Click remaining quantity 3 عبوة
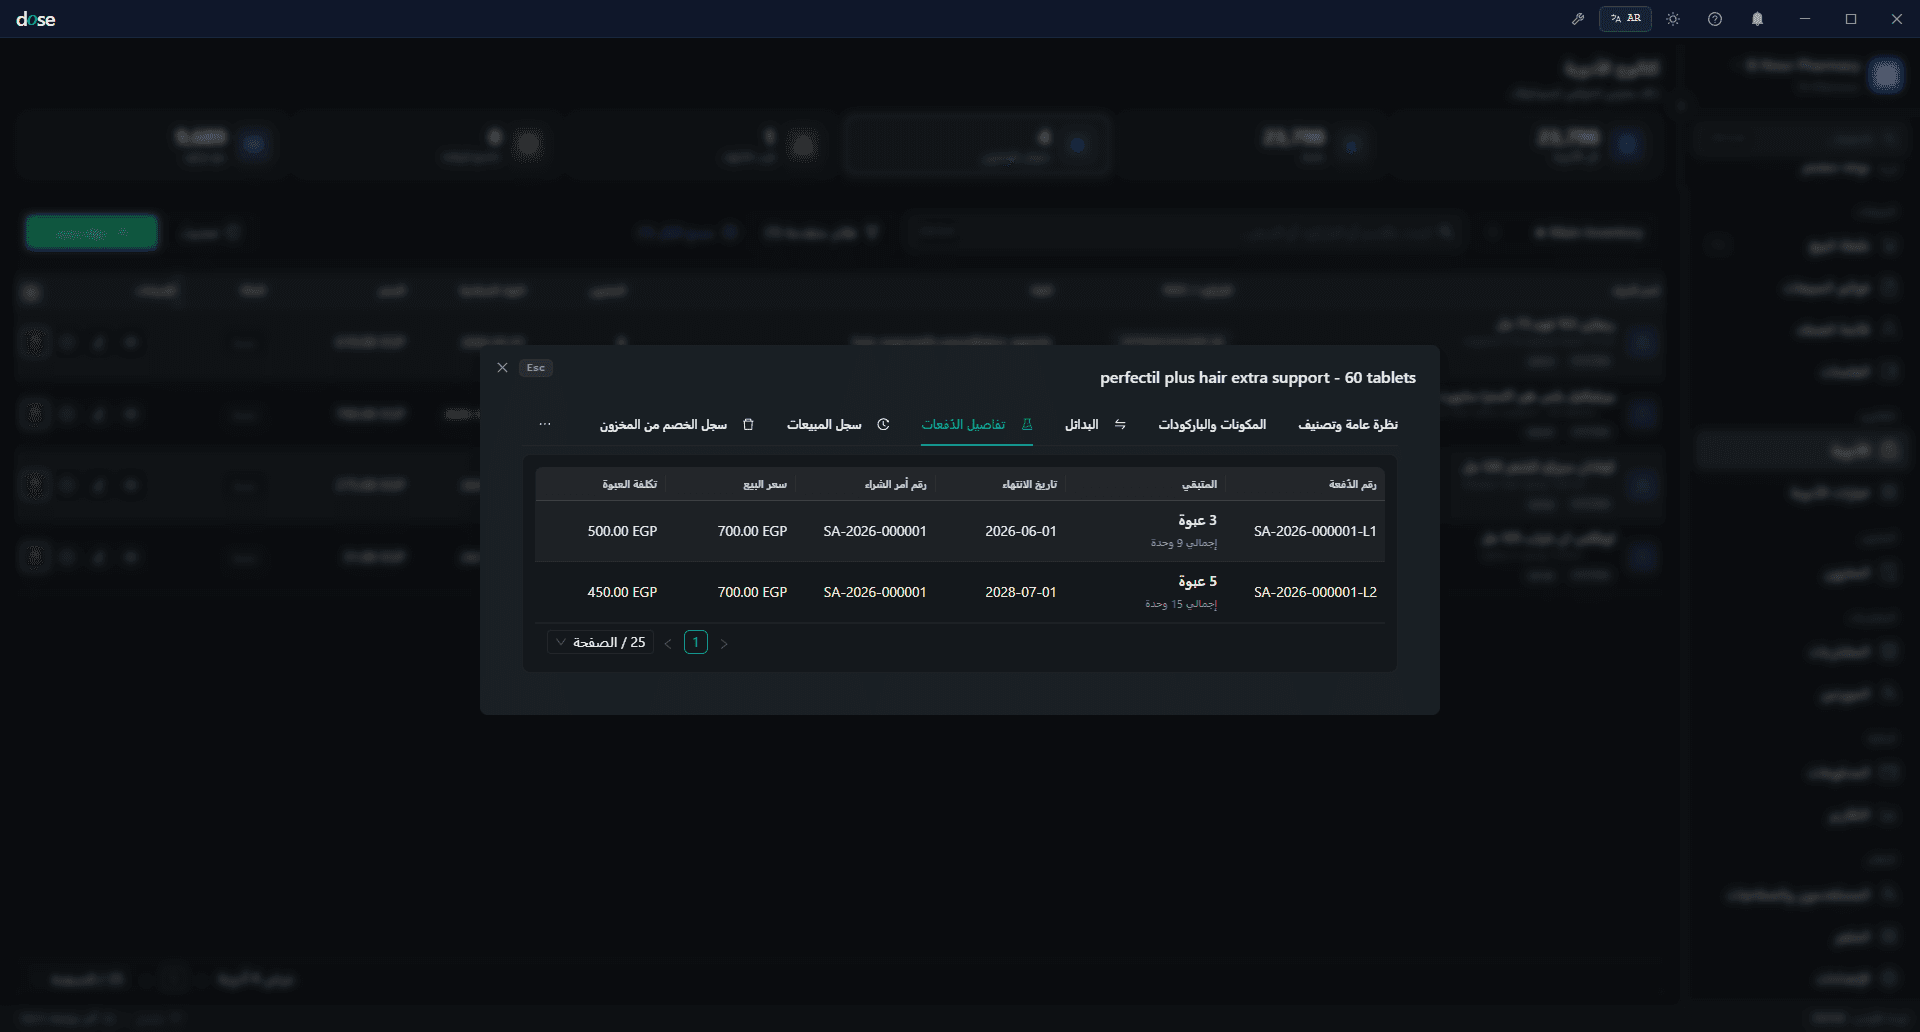 click(1197, 520)
